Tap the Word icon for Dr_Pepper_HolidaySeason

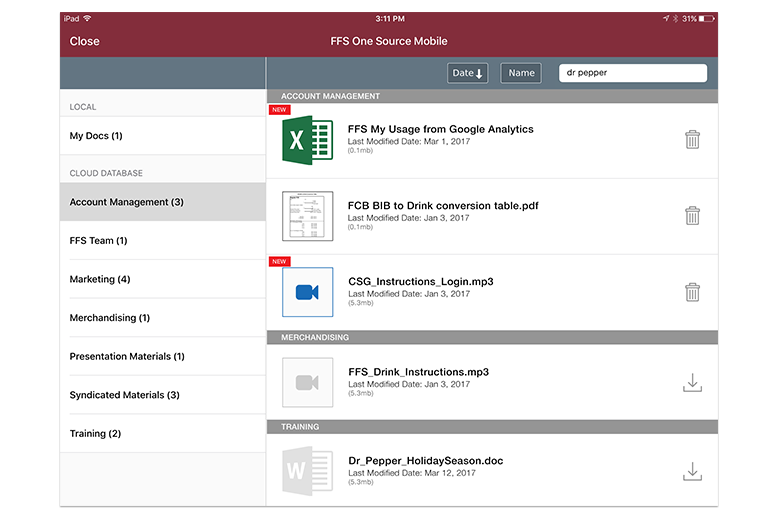pyautogui.click(x=307, y=471)
